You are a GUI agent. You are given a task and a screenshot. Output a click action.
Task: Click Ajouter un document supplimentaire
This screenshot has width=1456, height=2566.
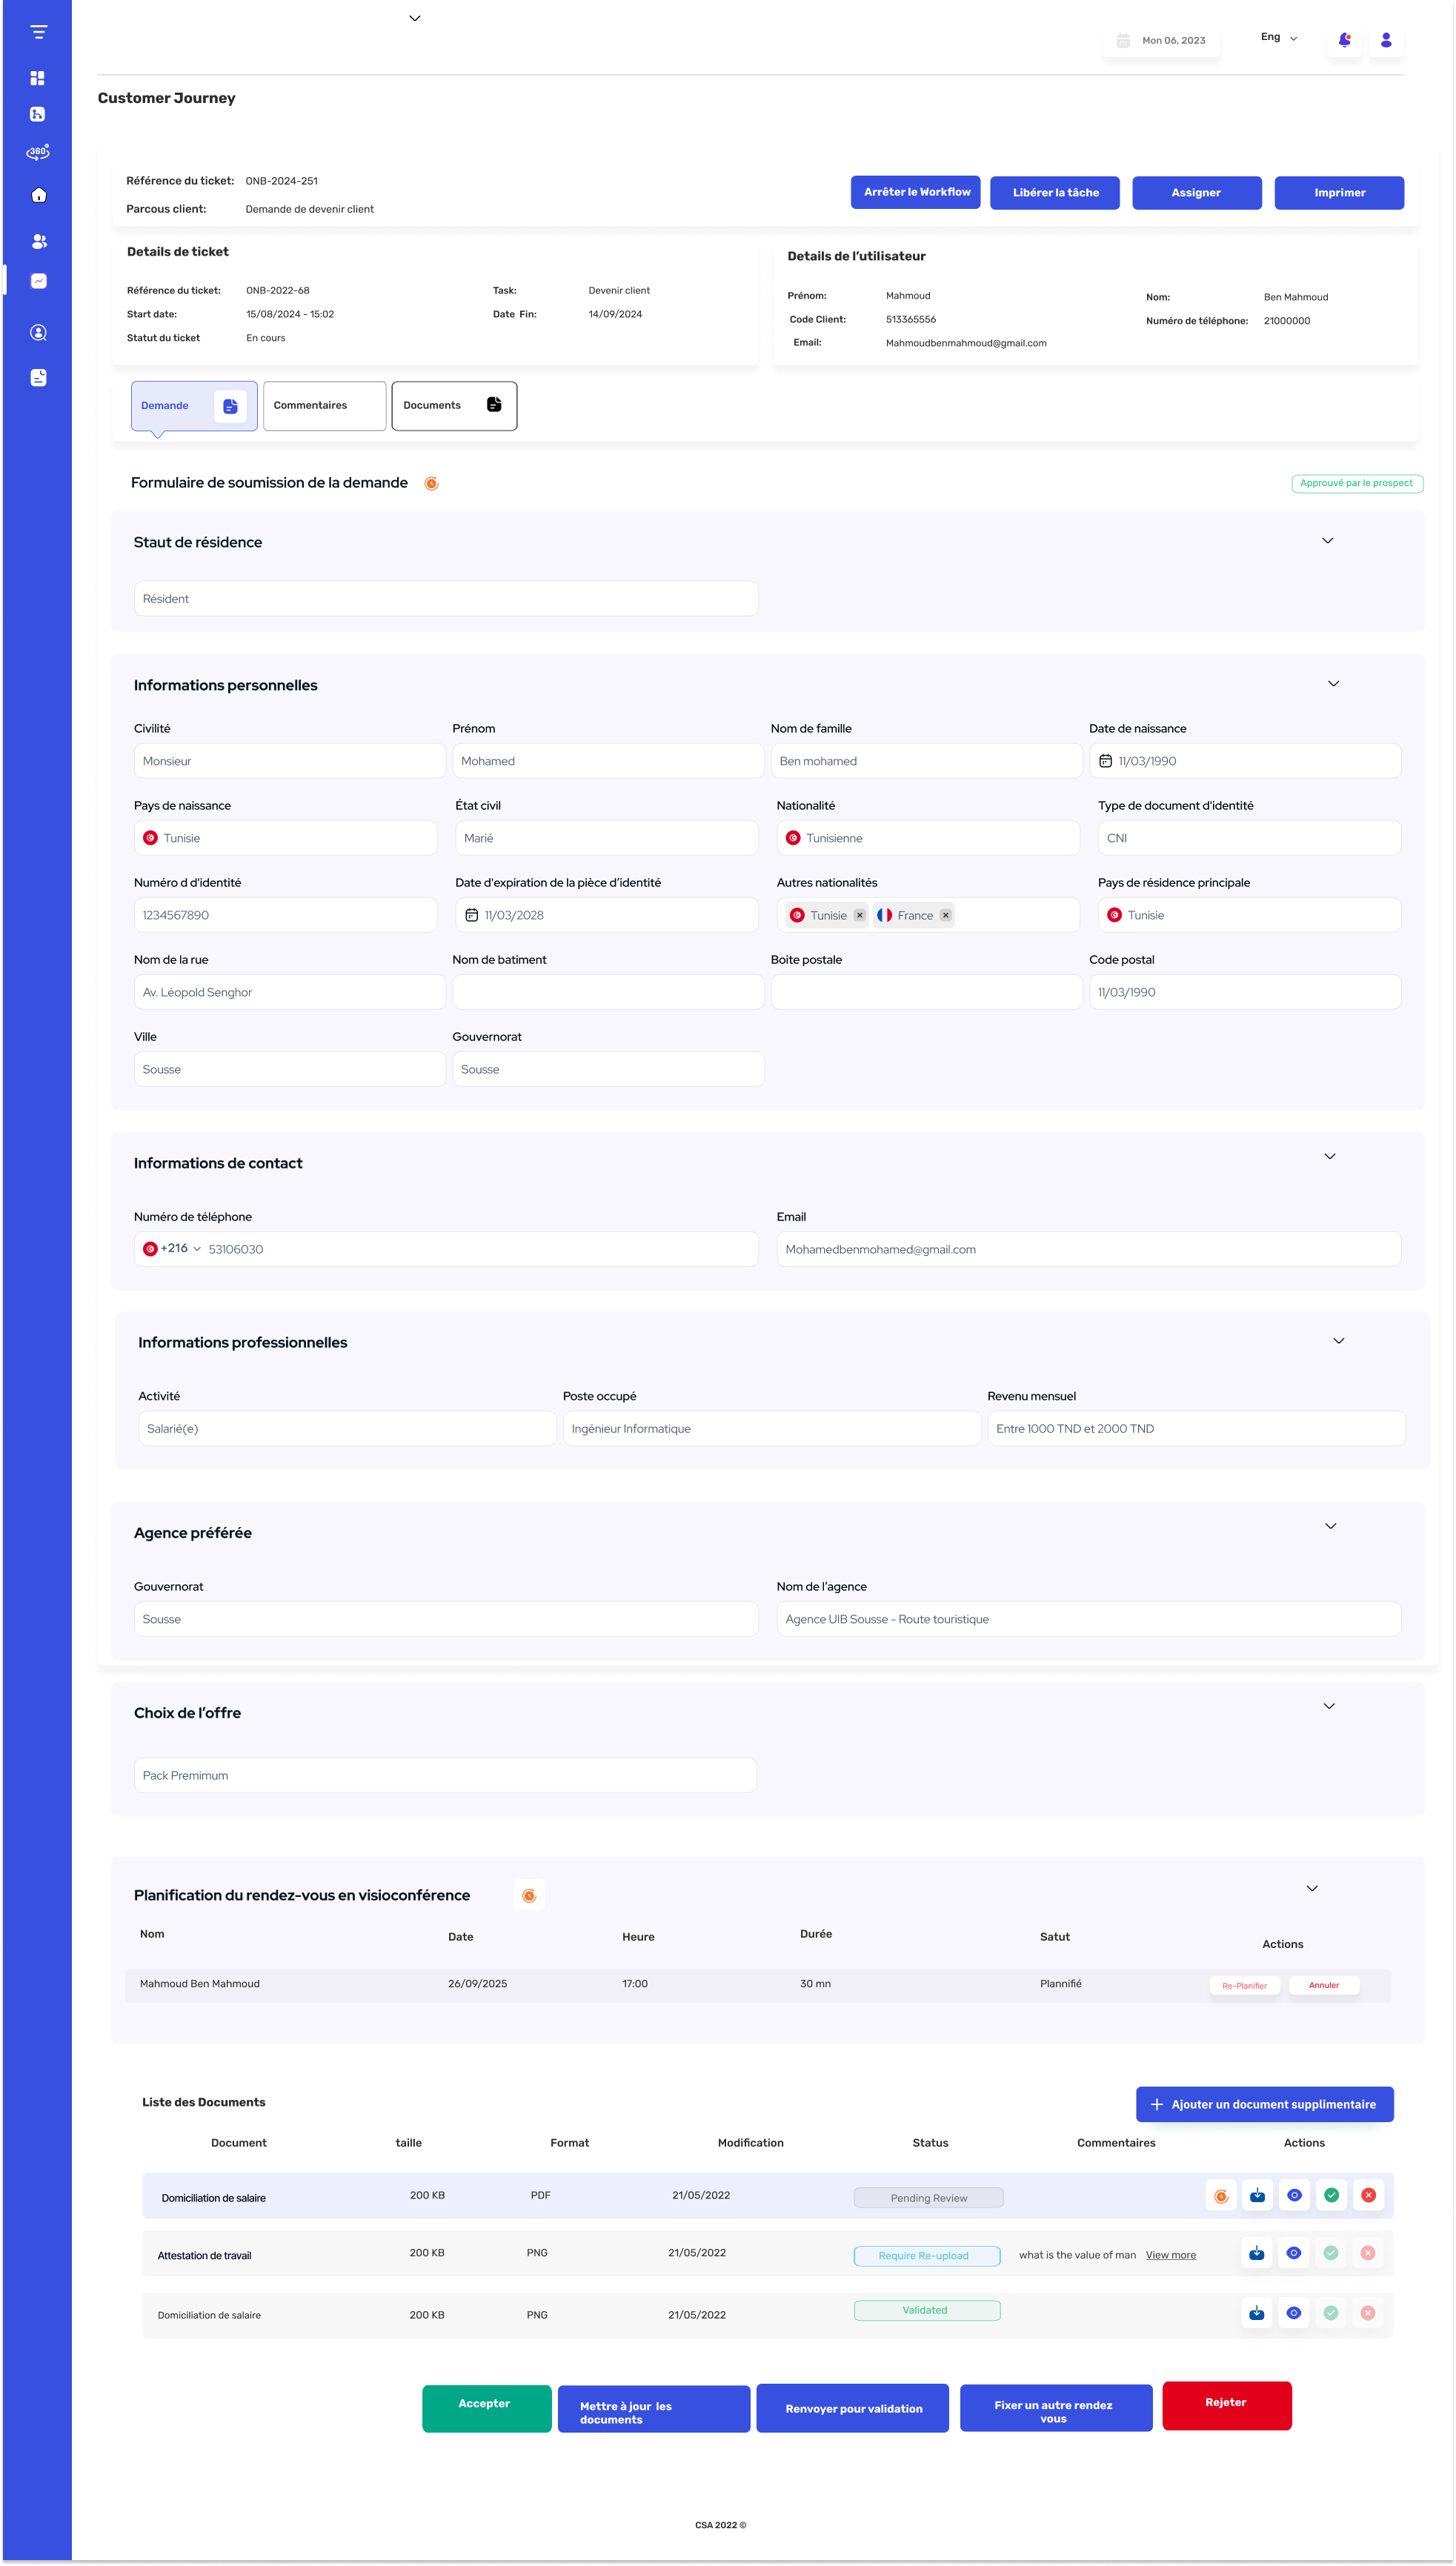click(1264, 2104)
